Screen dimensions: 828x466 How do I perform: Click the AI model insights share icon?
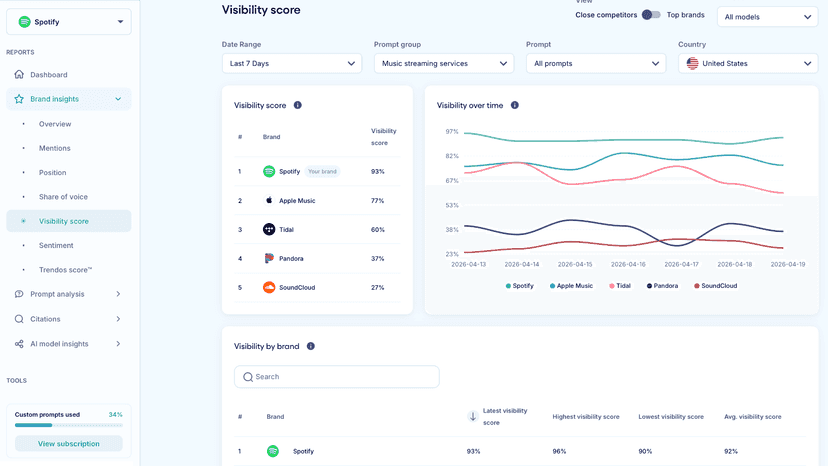pyautogui.click(x=19, y=344)
